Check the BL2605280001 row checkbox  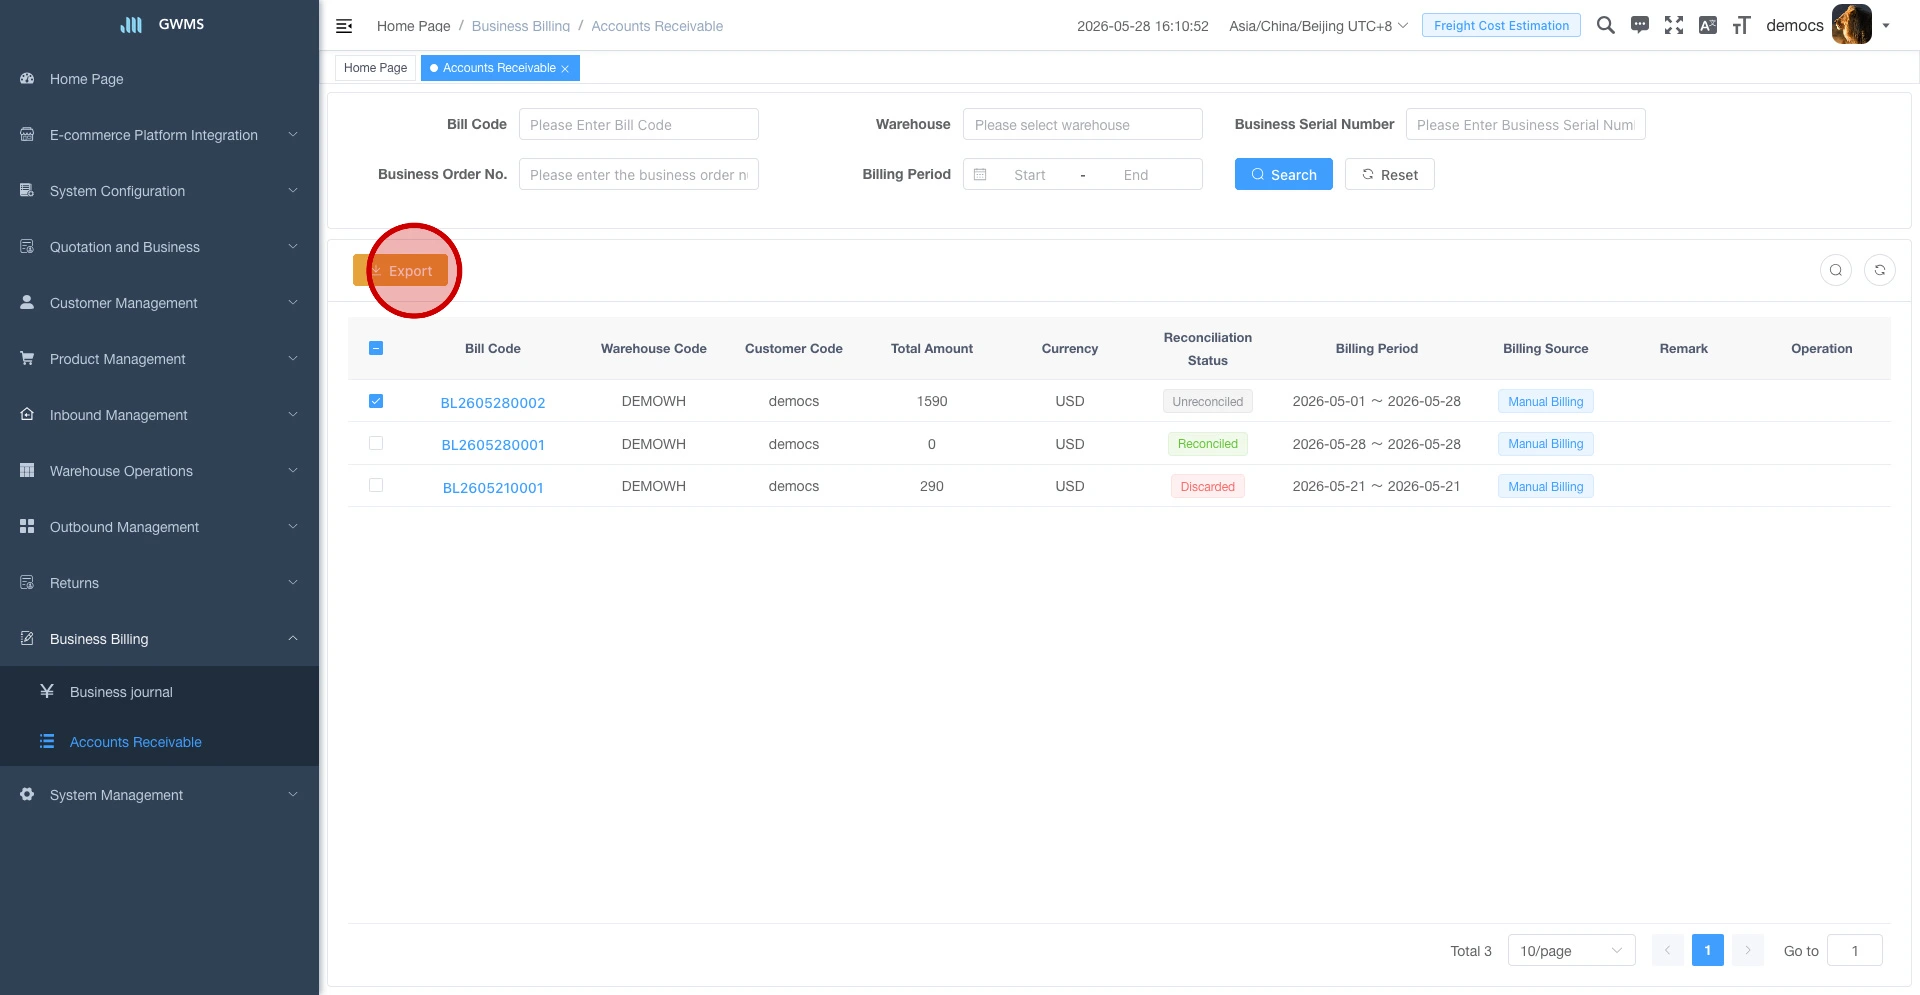(376, 443)
